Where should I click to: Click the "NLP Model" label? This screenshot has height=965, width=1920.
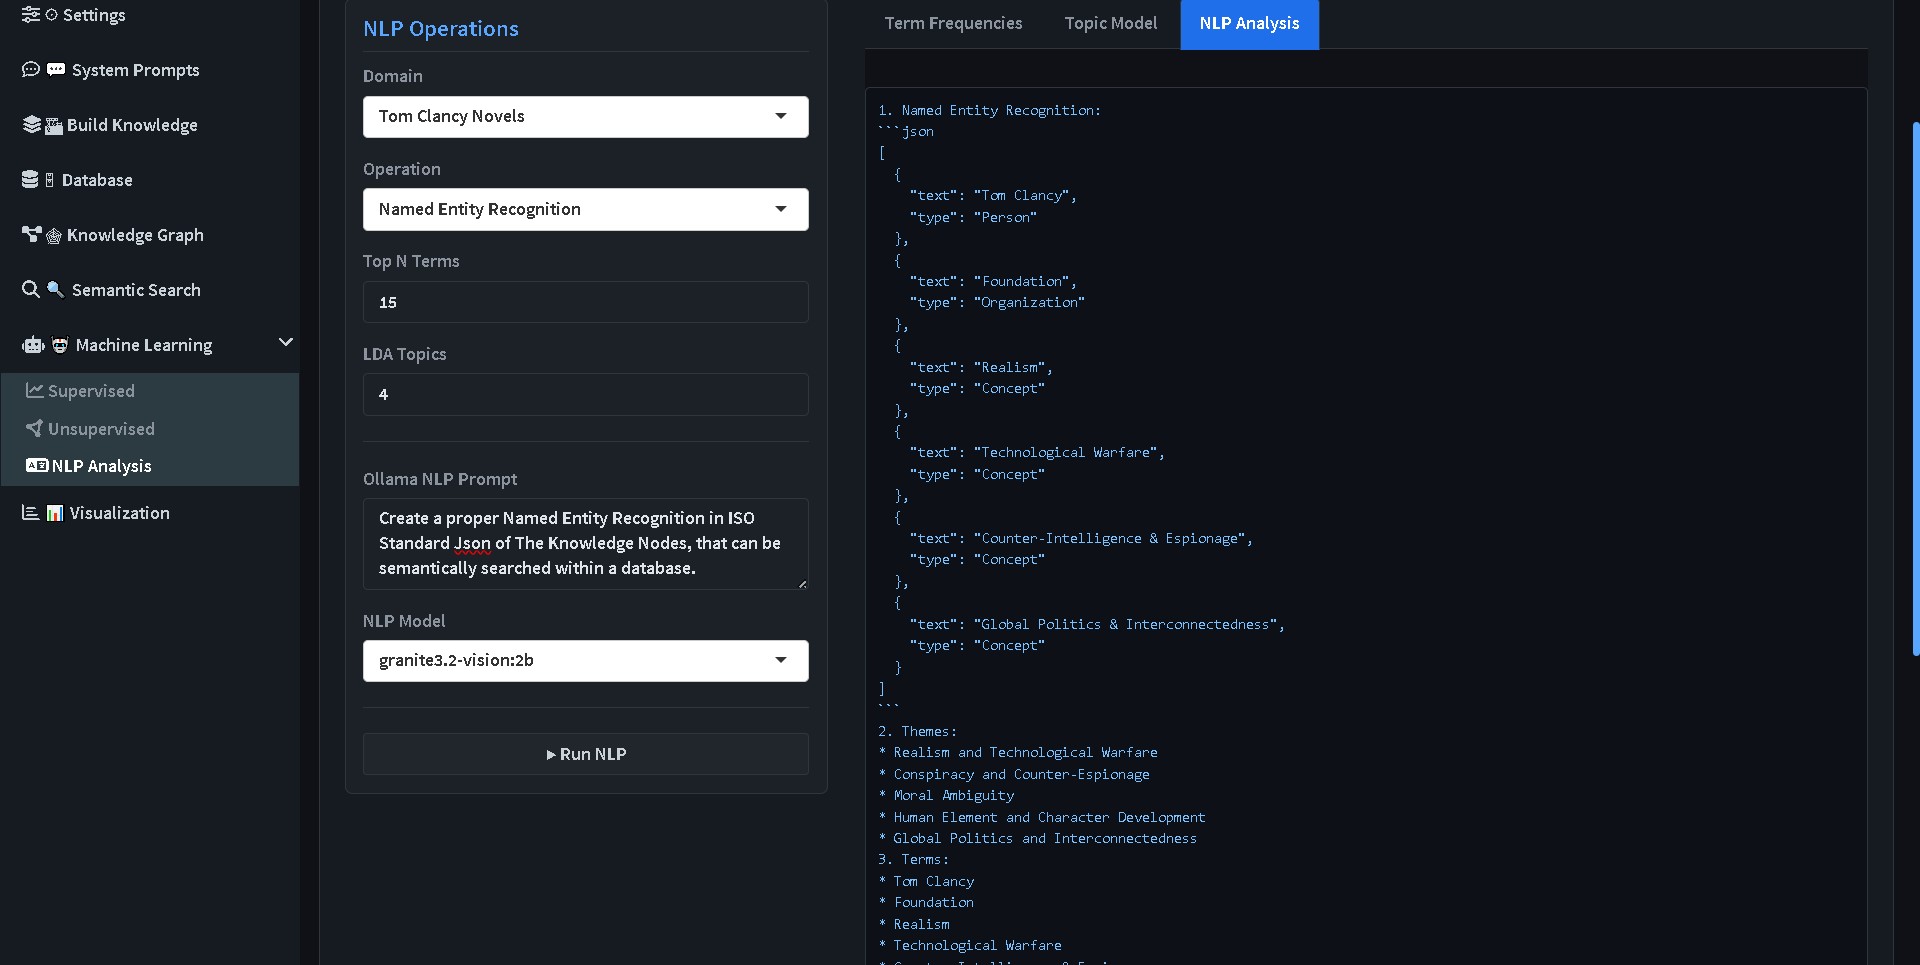(404, 621)
